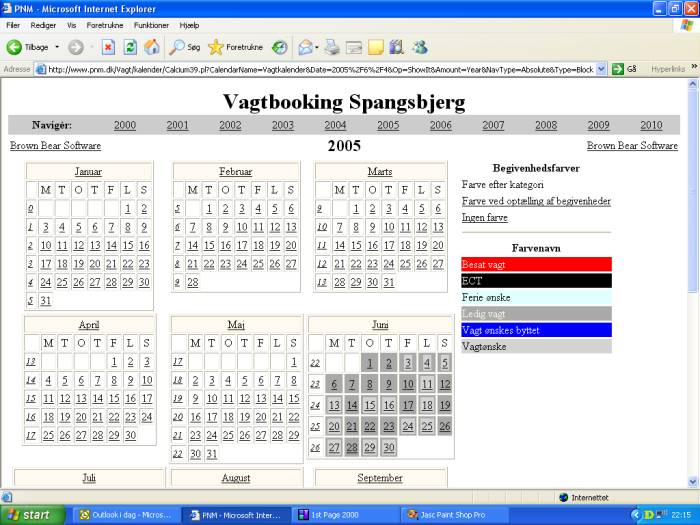Open Favorites (Foretrukne) star button
The width and height of the screenshot is (700, 525).
coord(236,47)
